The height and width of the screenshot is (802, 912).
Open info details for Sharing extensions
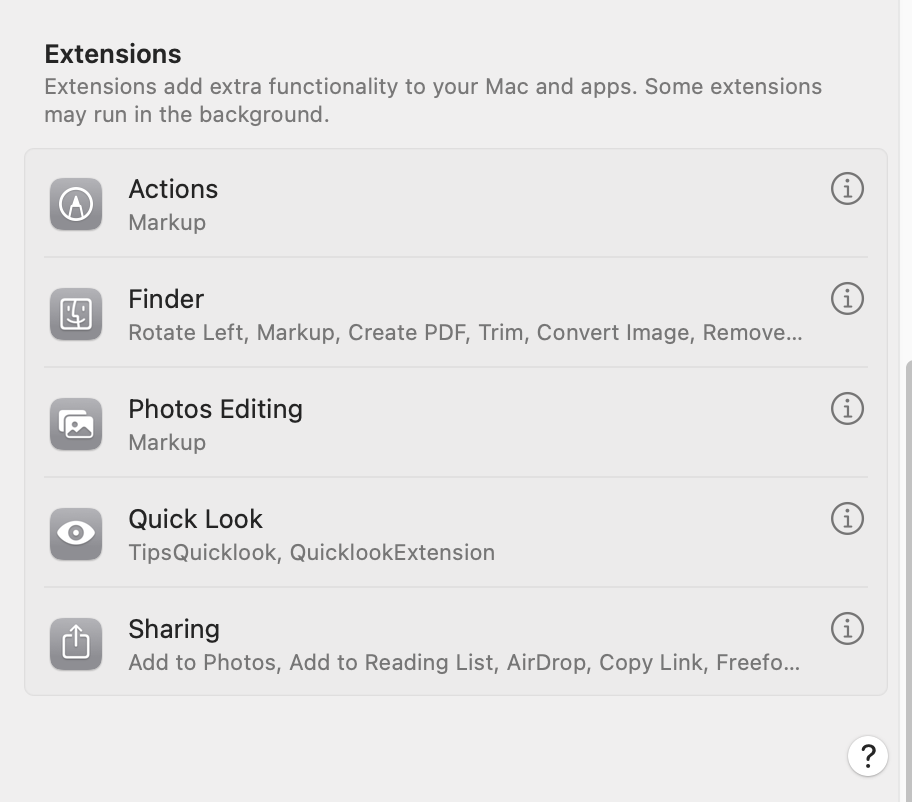pyautogui.click(x=847, y=628)
